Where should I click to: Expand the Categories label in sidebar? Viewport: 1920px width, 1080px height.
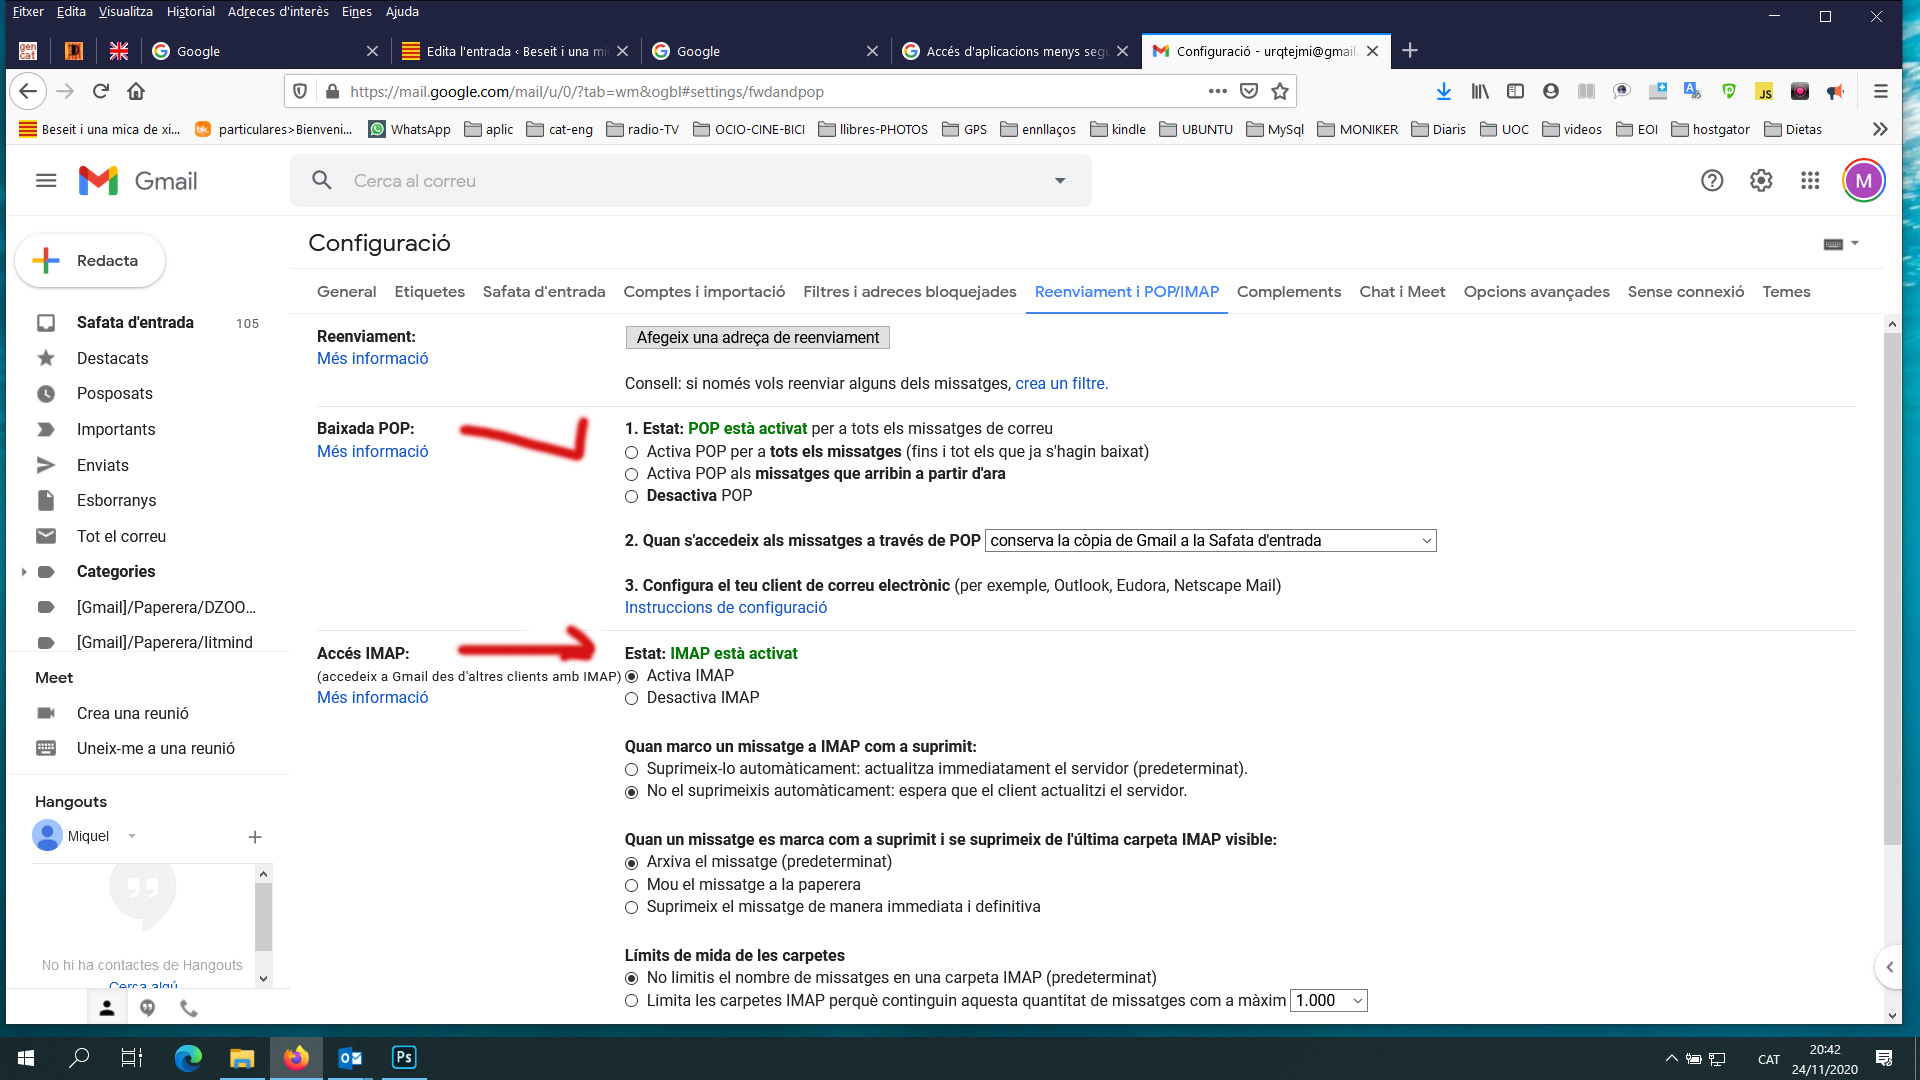click(x=24, y=572)
